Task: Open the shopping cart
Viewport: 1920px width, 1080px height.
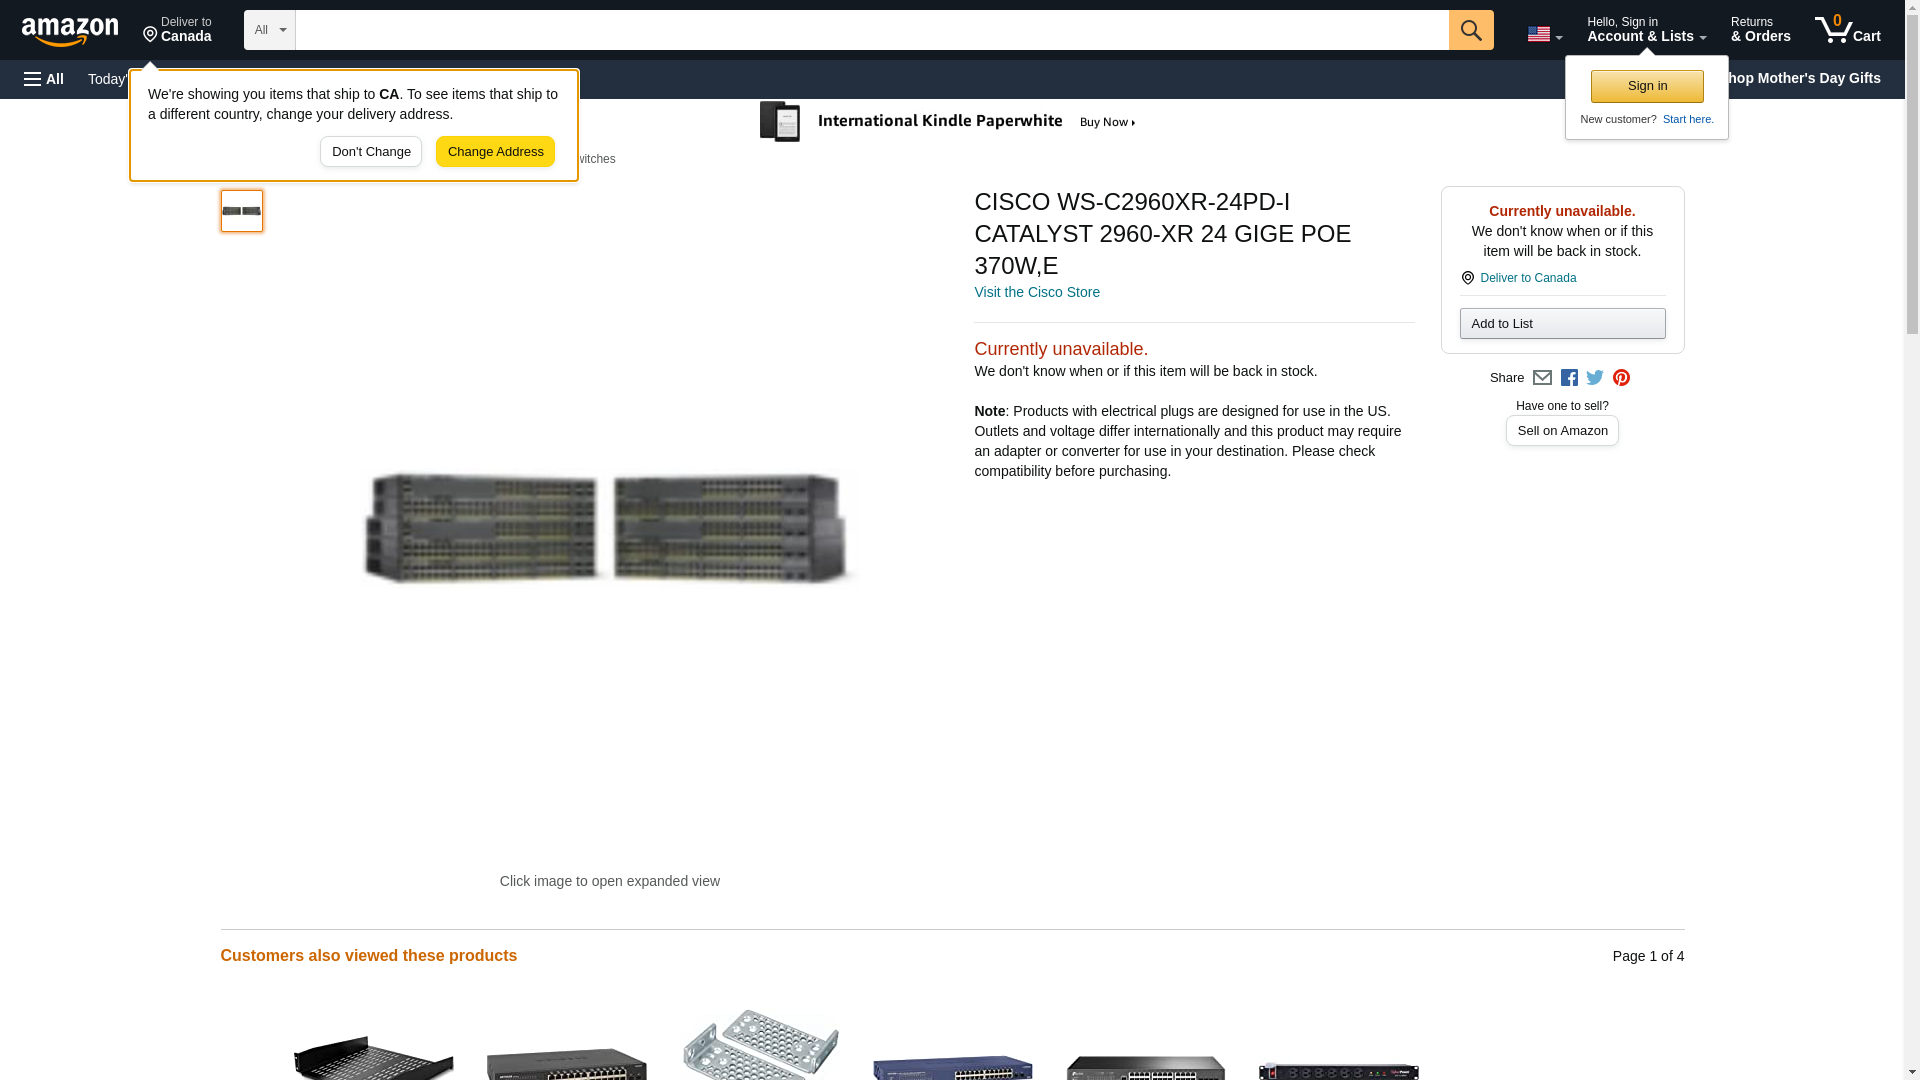Action: click(1848, 30)
